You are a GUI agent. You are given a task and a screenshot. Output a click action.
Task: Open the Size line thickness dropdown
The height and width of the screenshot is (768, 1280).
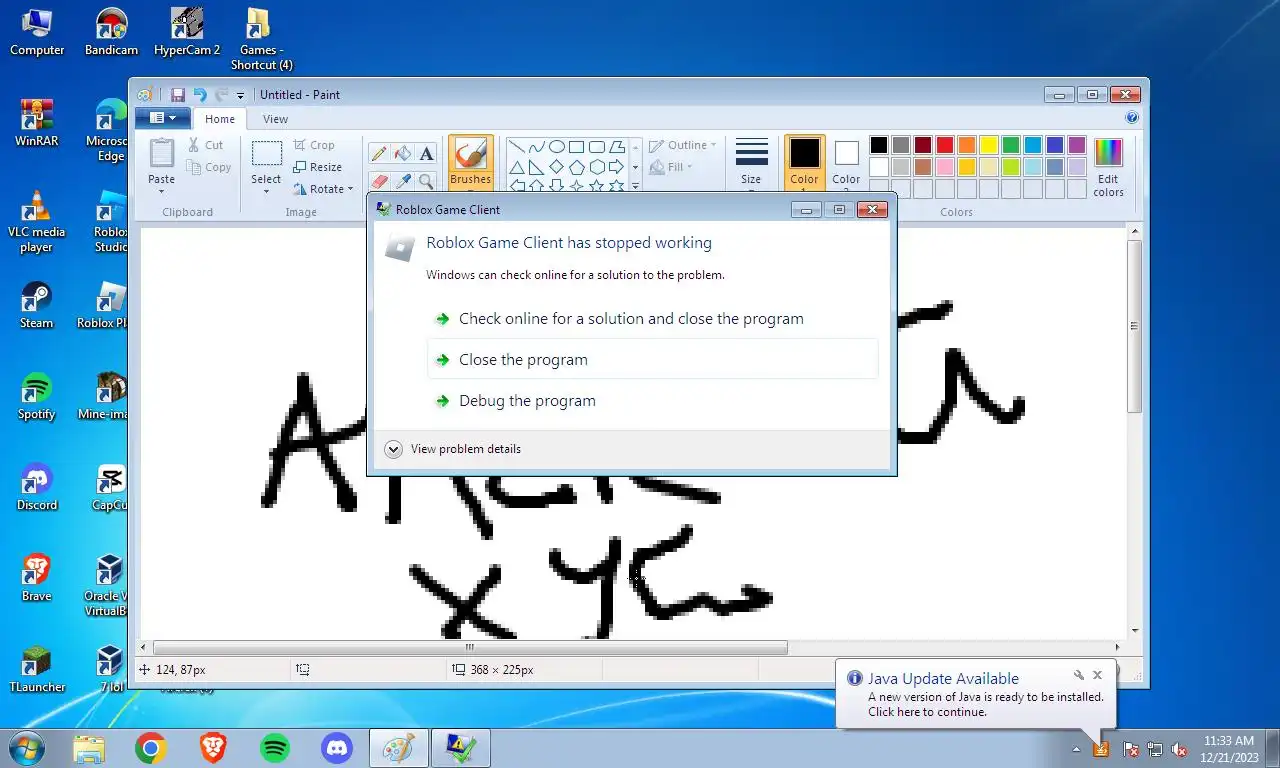pos(751,163)
